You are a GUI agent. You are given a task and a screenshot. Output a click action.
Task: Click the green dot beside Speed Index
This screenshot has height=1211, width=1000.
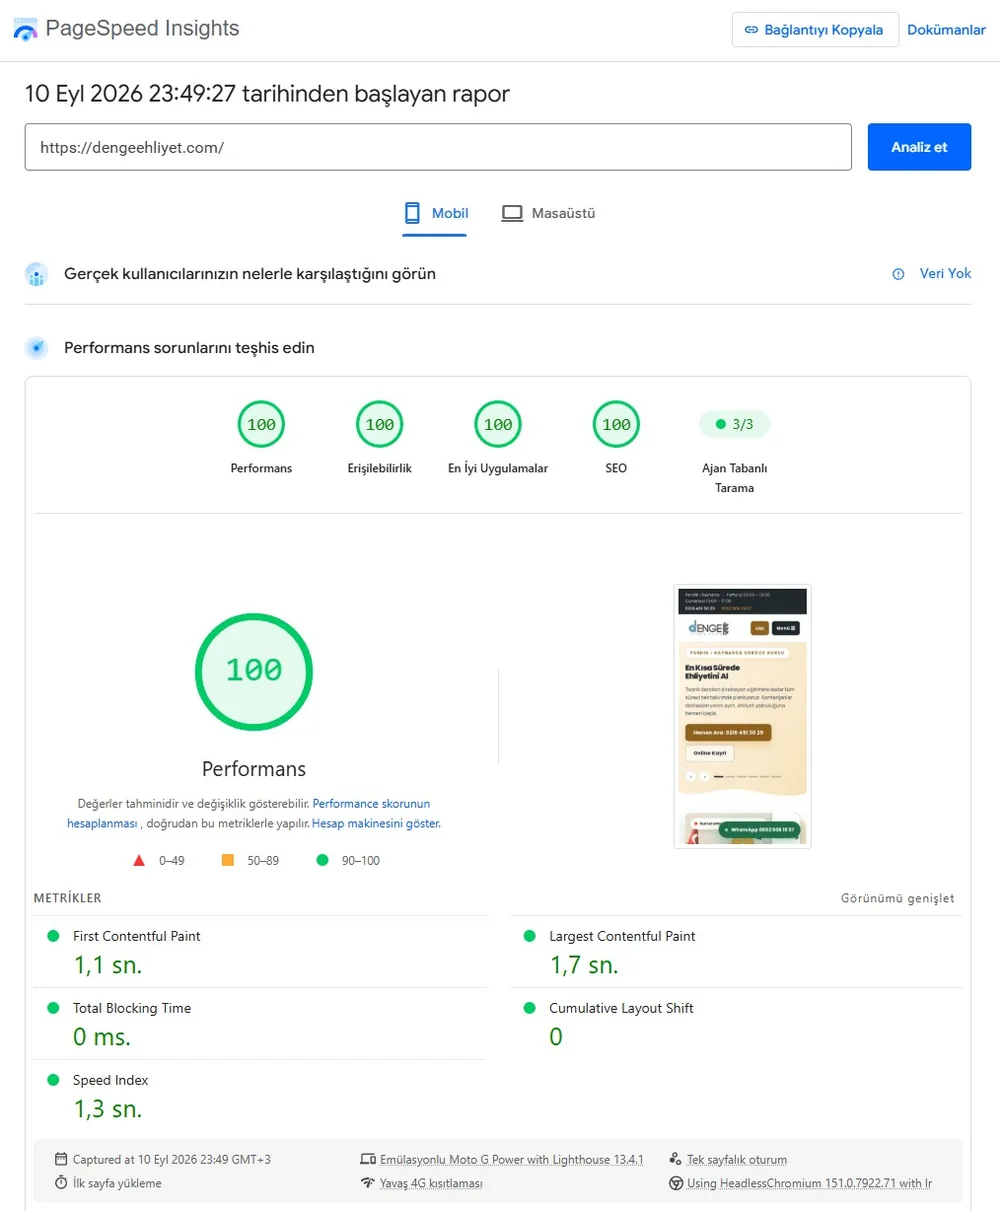coord(53,1080)
